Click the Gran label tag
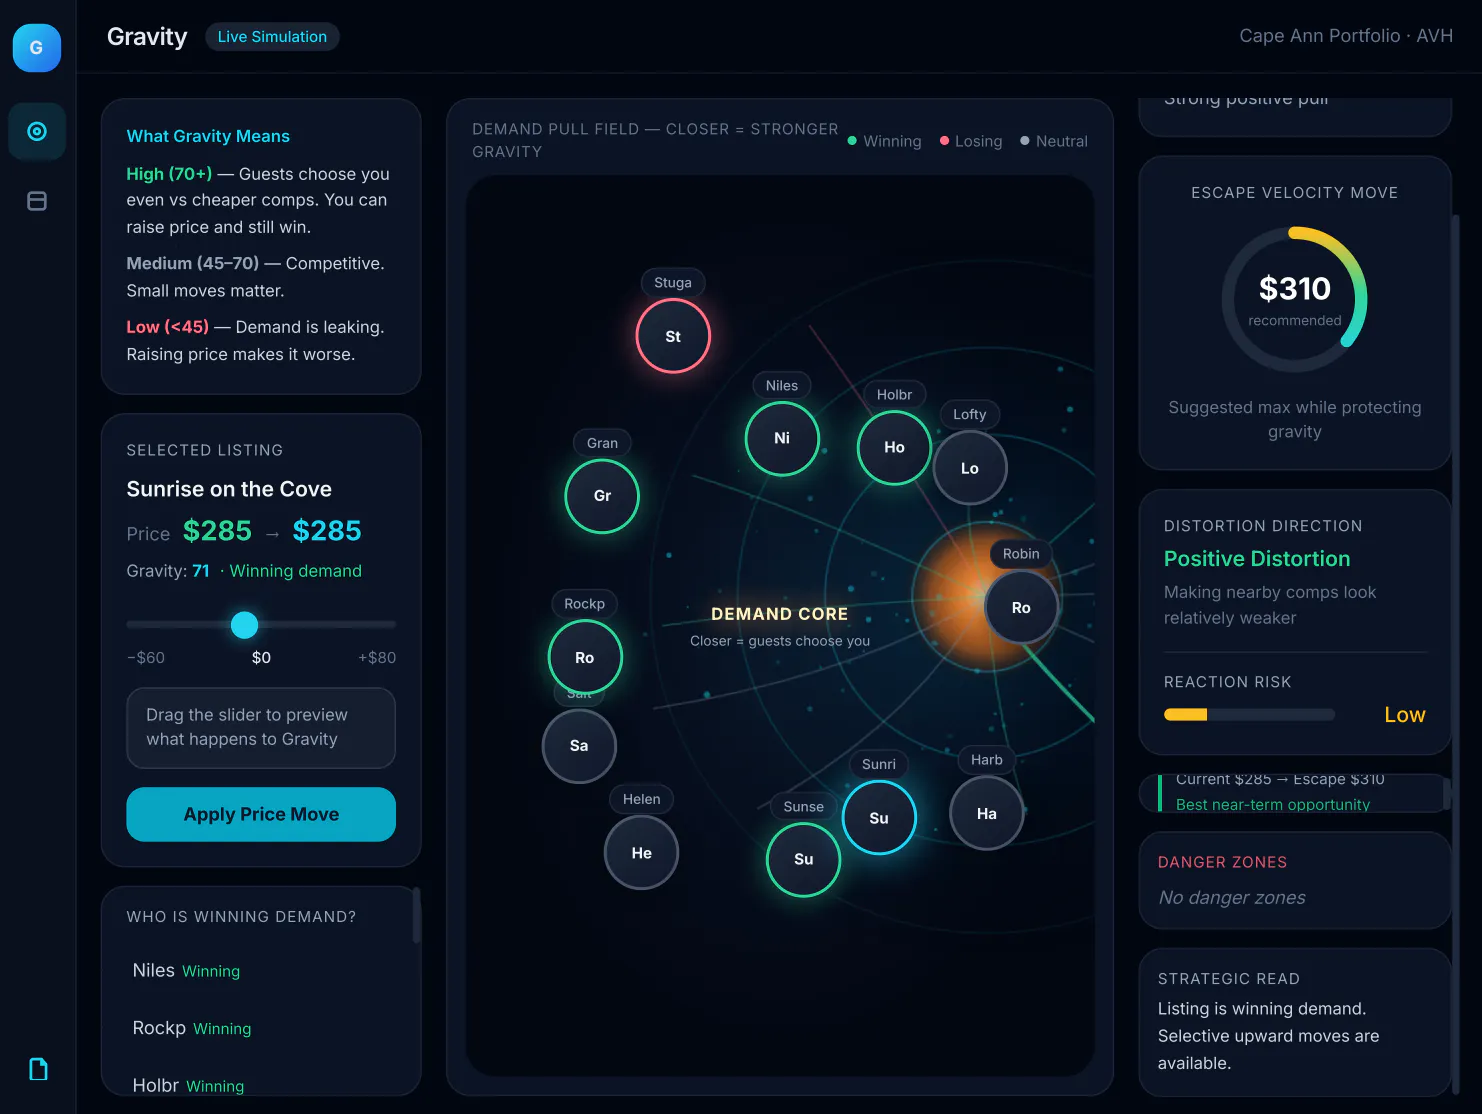 point(602,443)
